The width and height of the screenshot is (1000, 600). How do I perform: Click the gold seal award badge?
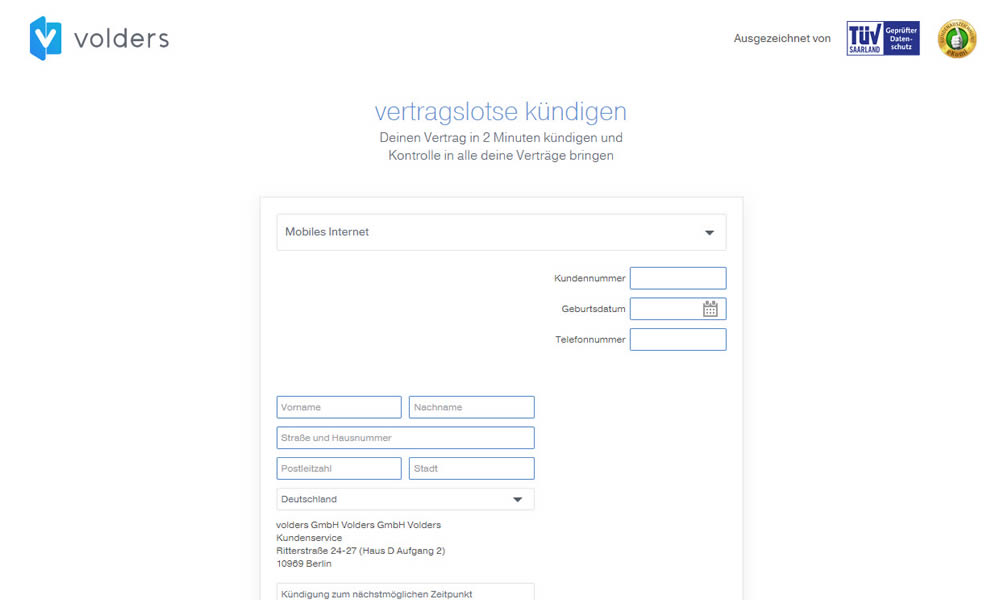coord(956,39)
